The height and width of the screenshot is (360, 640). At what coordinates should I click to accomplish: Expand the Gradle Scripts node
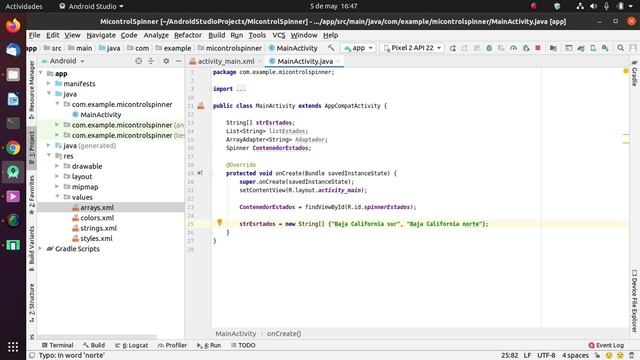40,249
